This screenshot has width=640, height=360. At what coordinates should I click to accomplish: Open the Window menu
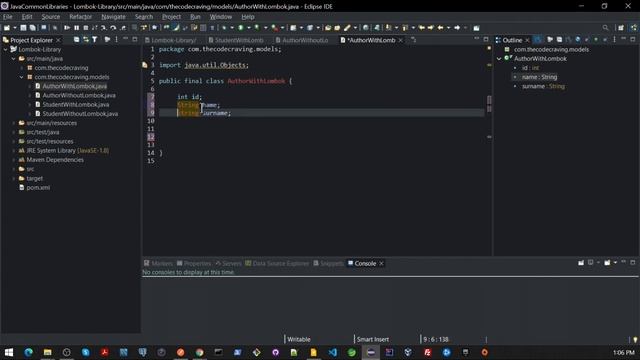tap(220, 17)
